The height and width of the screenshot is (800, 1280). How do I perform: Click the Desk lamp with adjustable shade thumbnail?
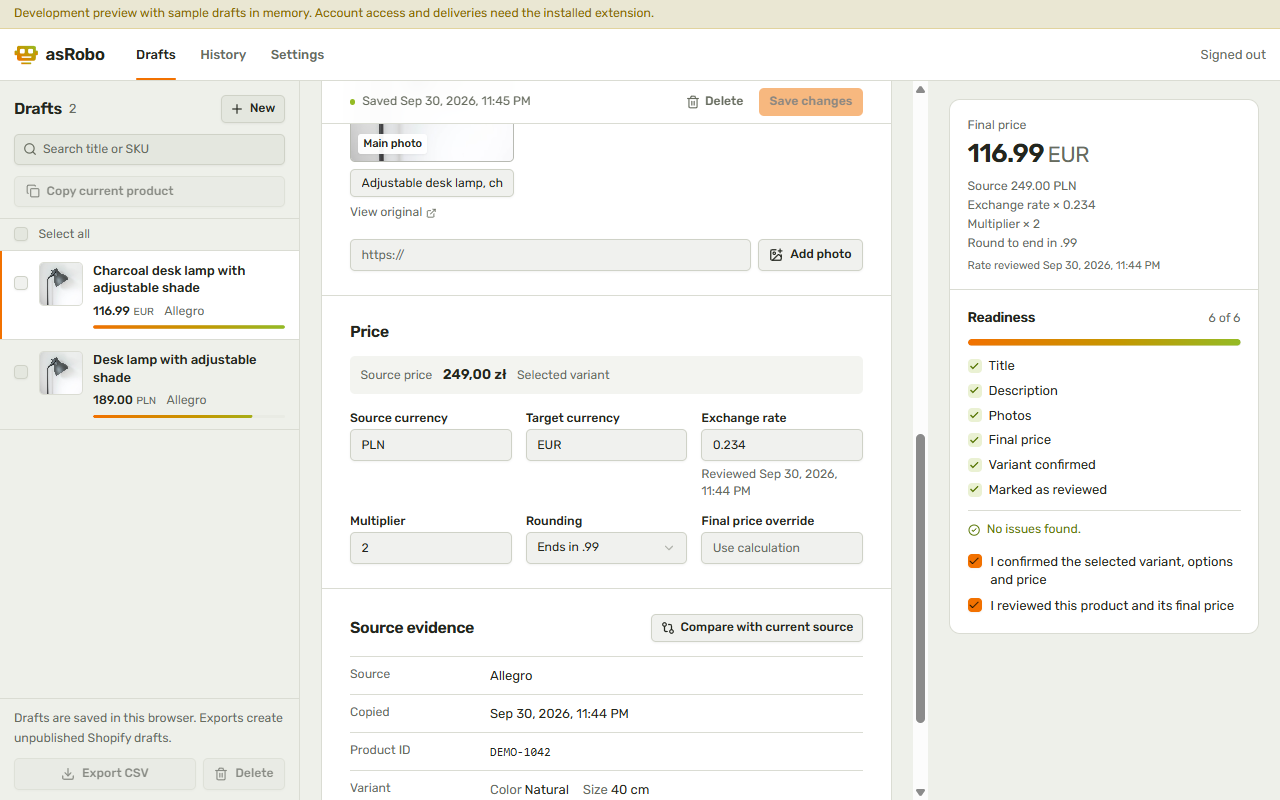(x=61, y=372)
